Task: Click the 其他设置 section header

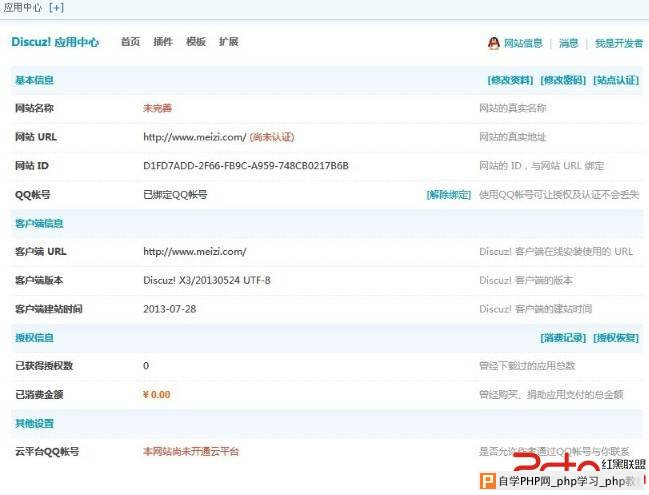Action: coord(34,423)
